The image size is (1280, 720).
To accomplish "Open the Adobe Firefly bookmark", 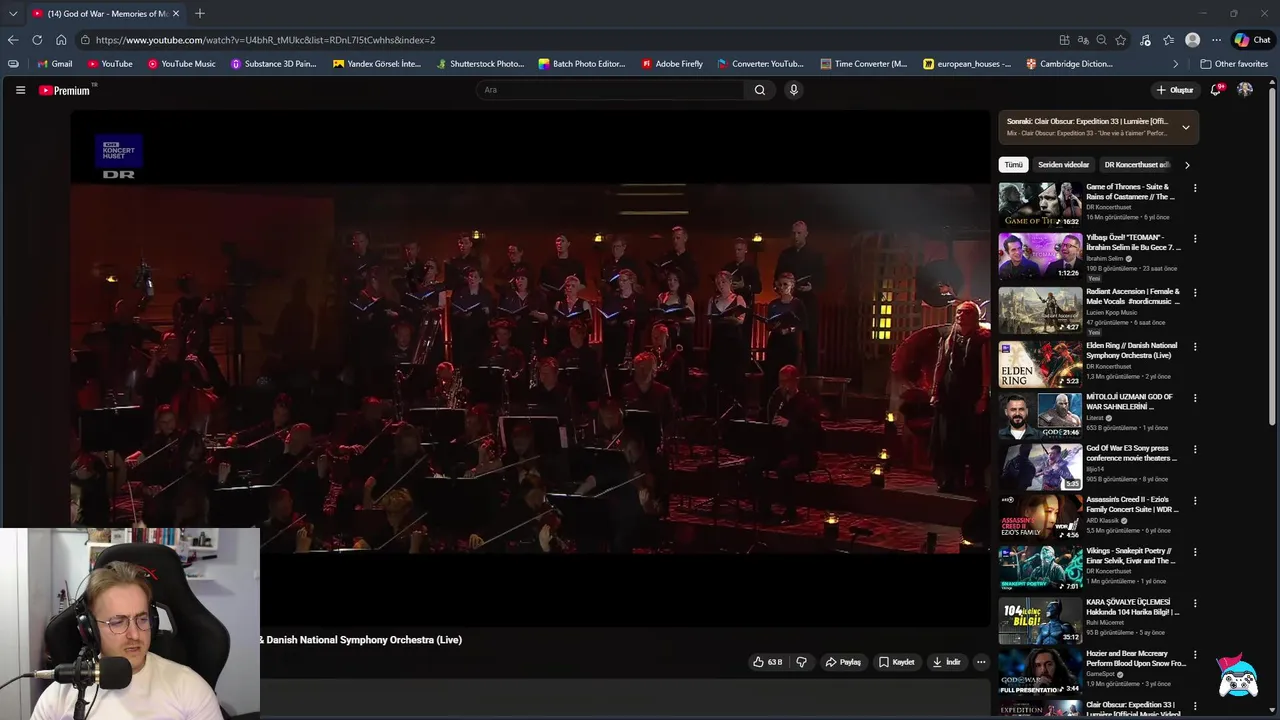I will tap(672, 64).
